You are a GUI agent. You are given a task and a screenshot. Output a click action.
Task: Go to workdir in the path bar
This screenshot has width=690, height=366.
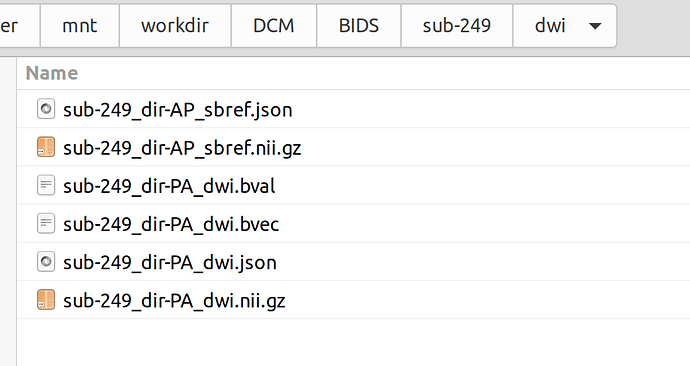tap(175, 26)
